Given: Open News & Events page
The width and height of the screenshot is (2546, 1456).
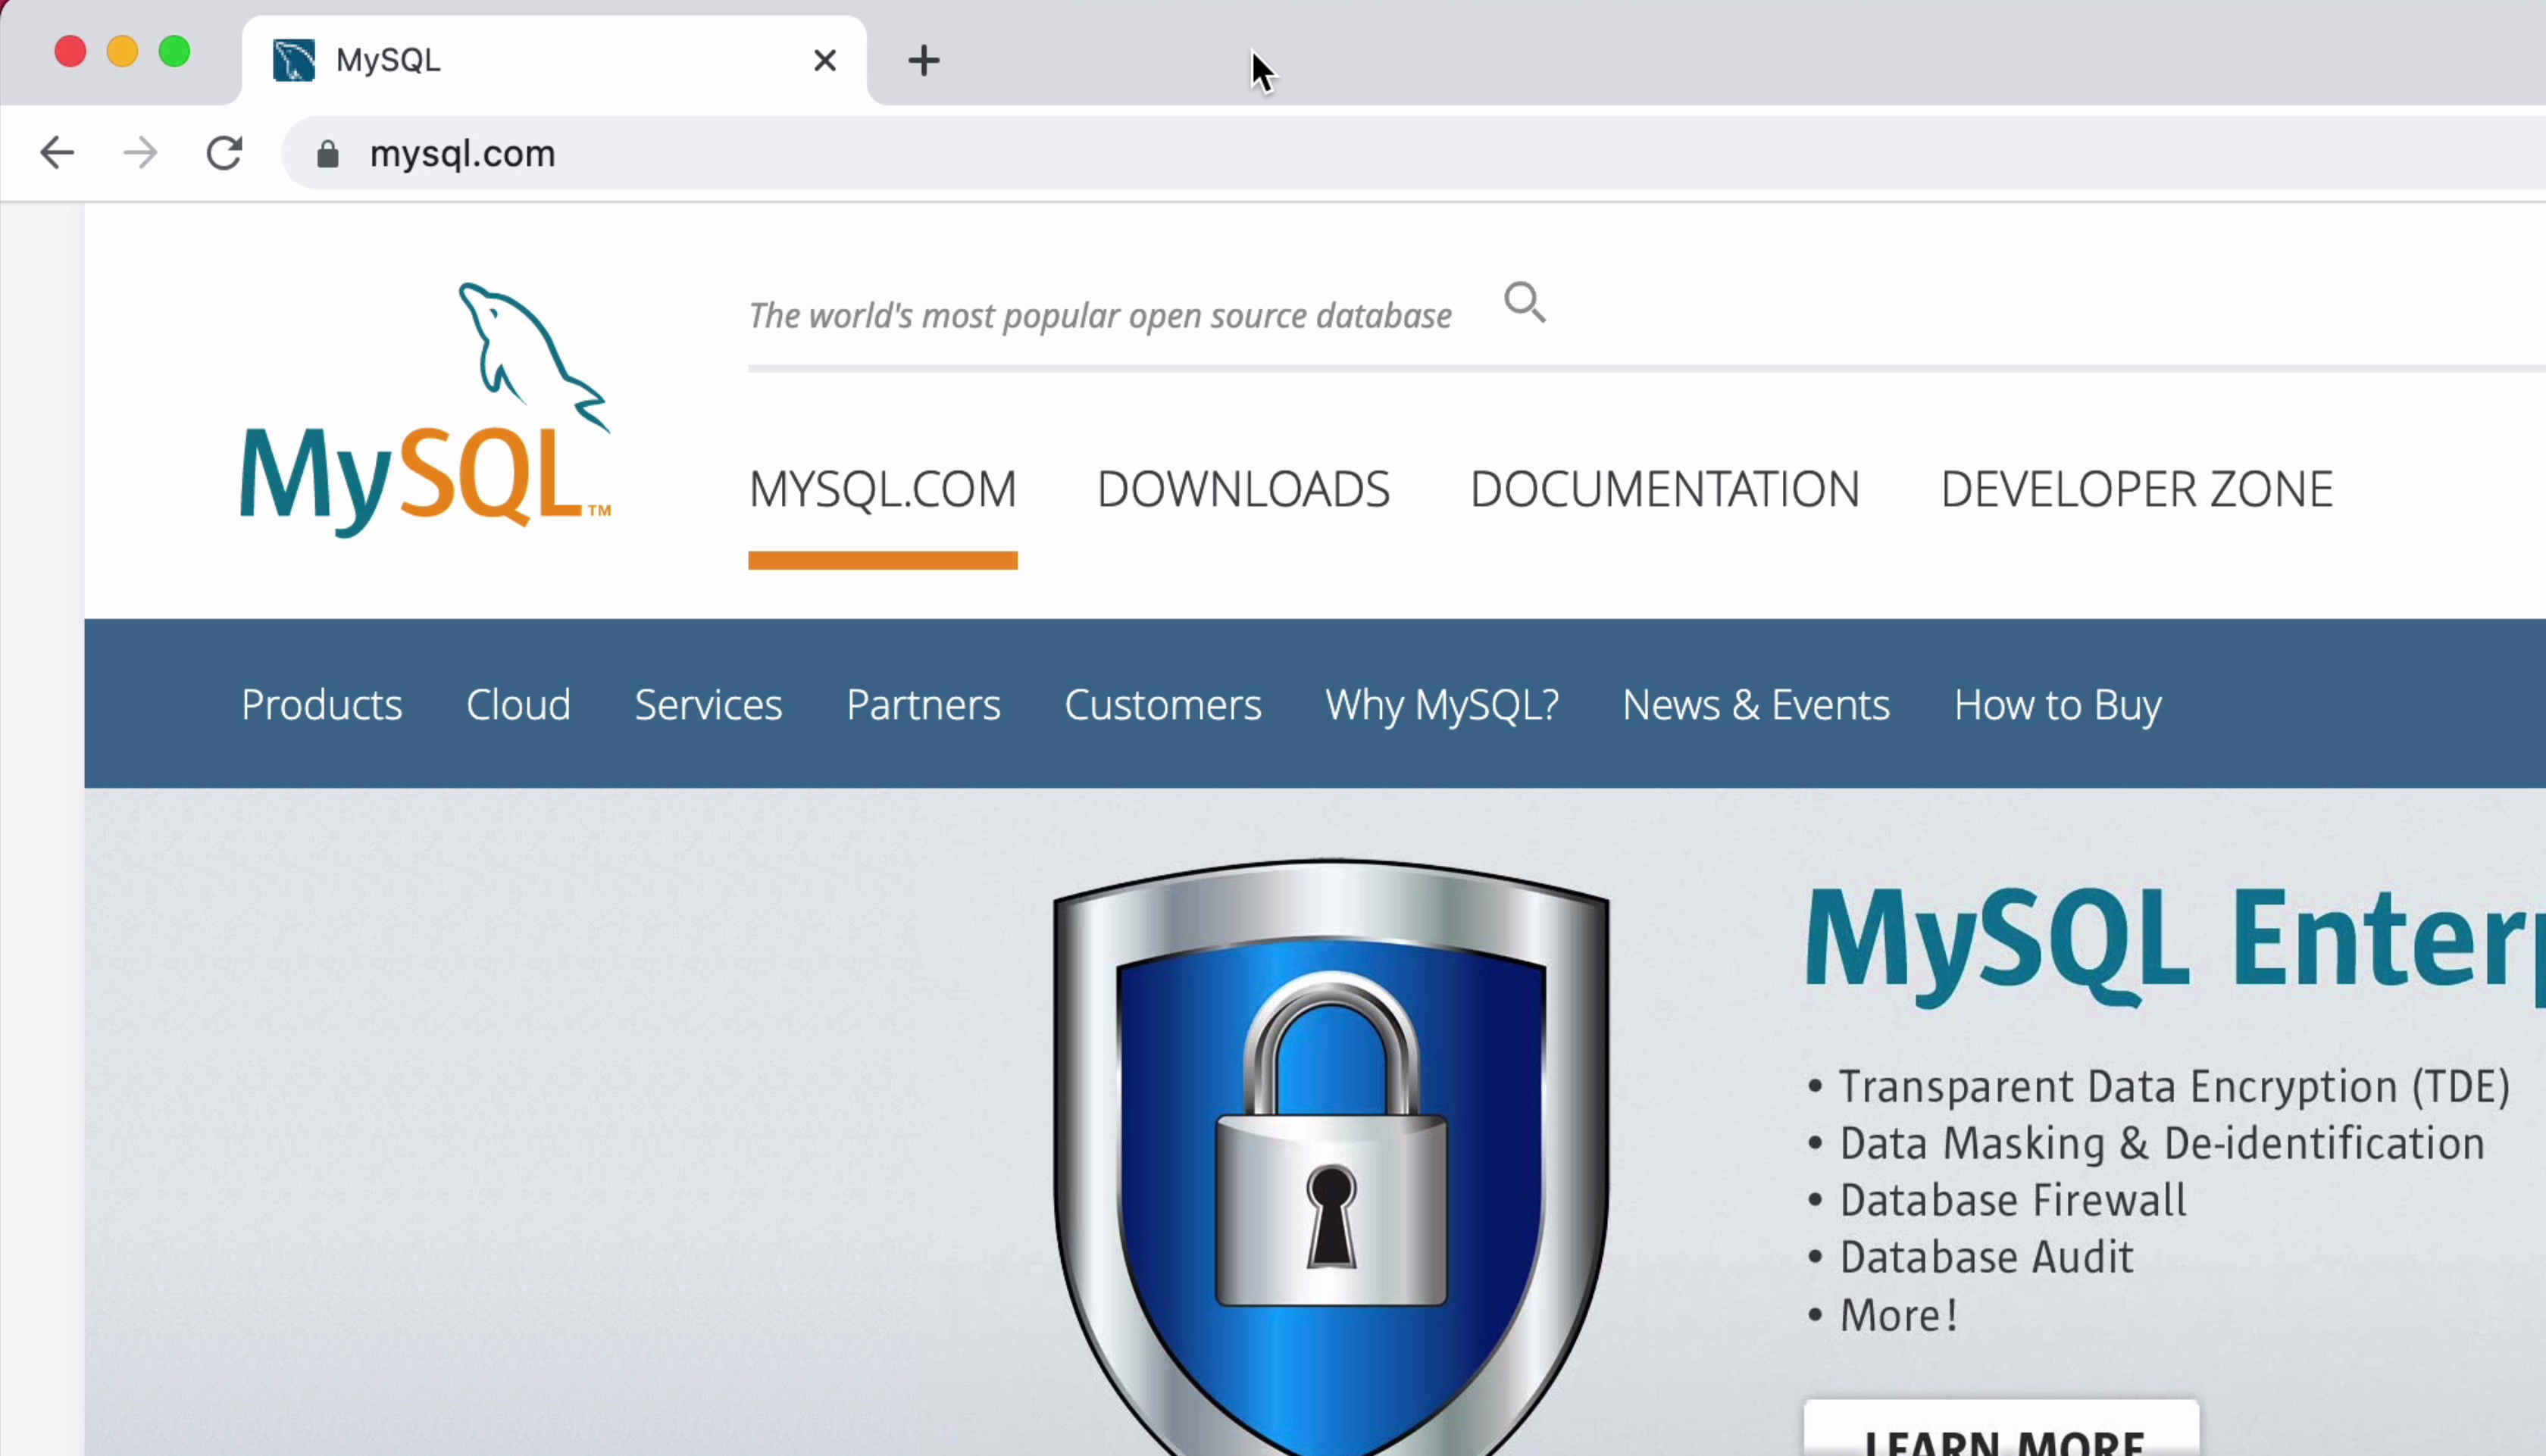Looking at the screenshot, I should (1755, 705).
